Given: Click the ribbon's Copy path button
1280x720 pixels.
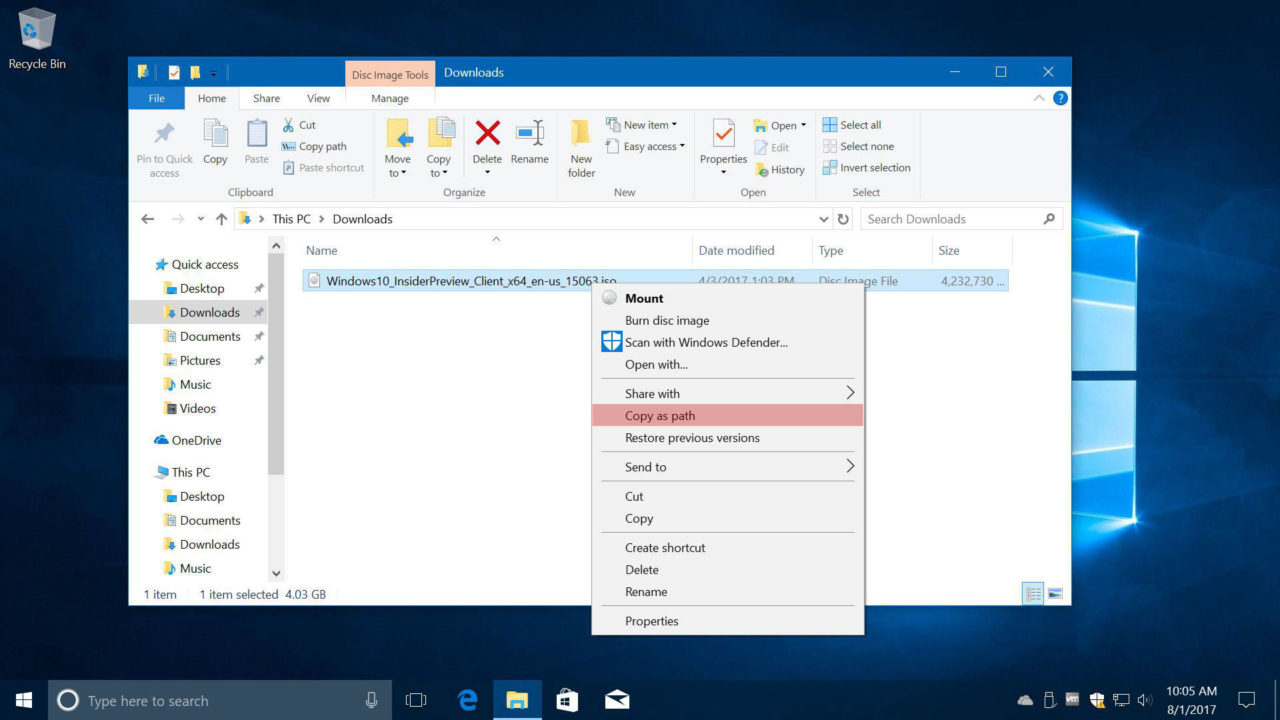Looking at the screenshot, I should tap(313, 146).
